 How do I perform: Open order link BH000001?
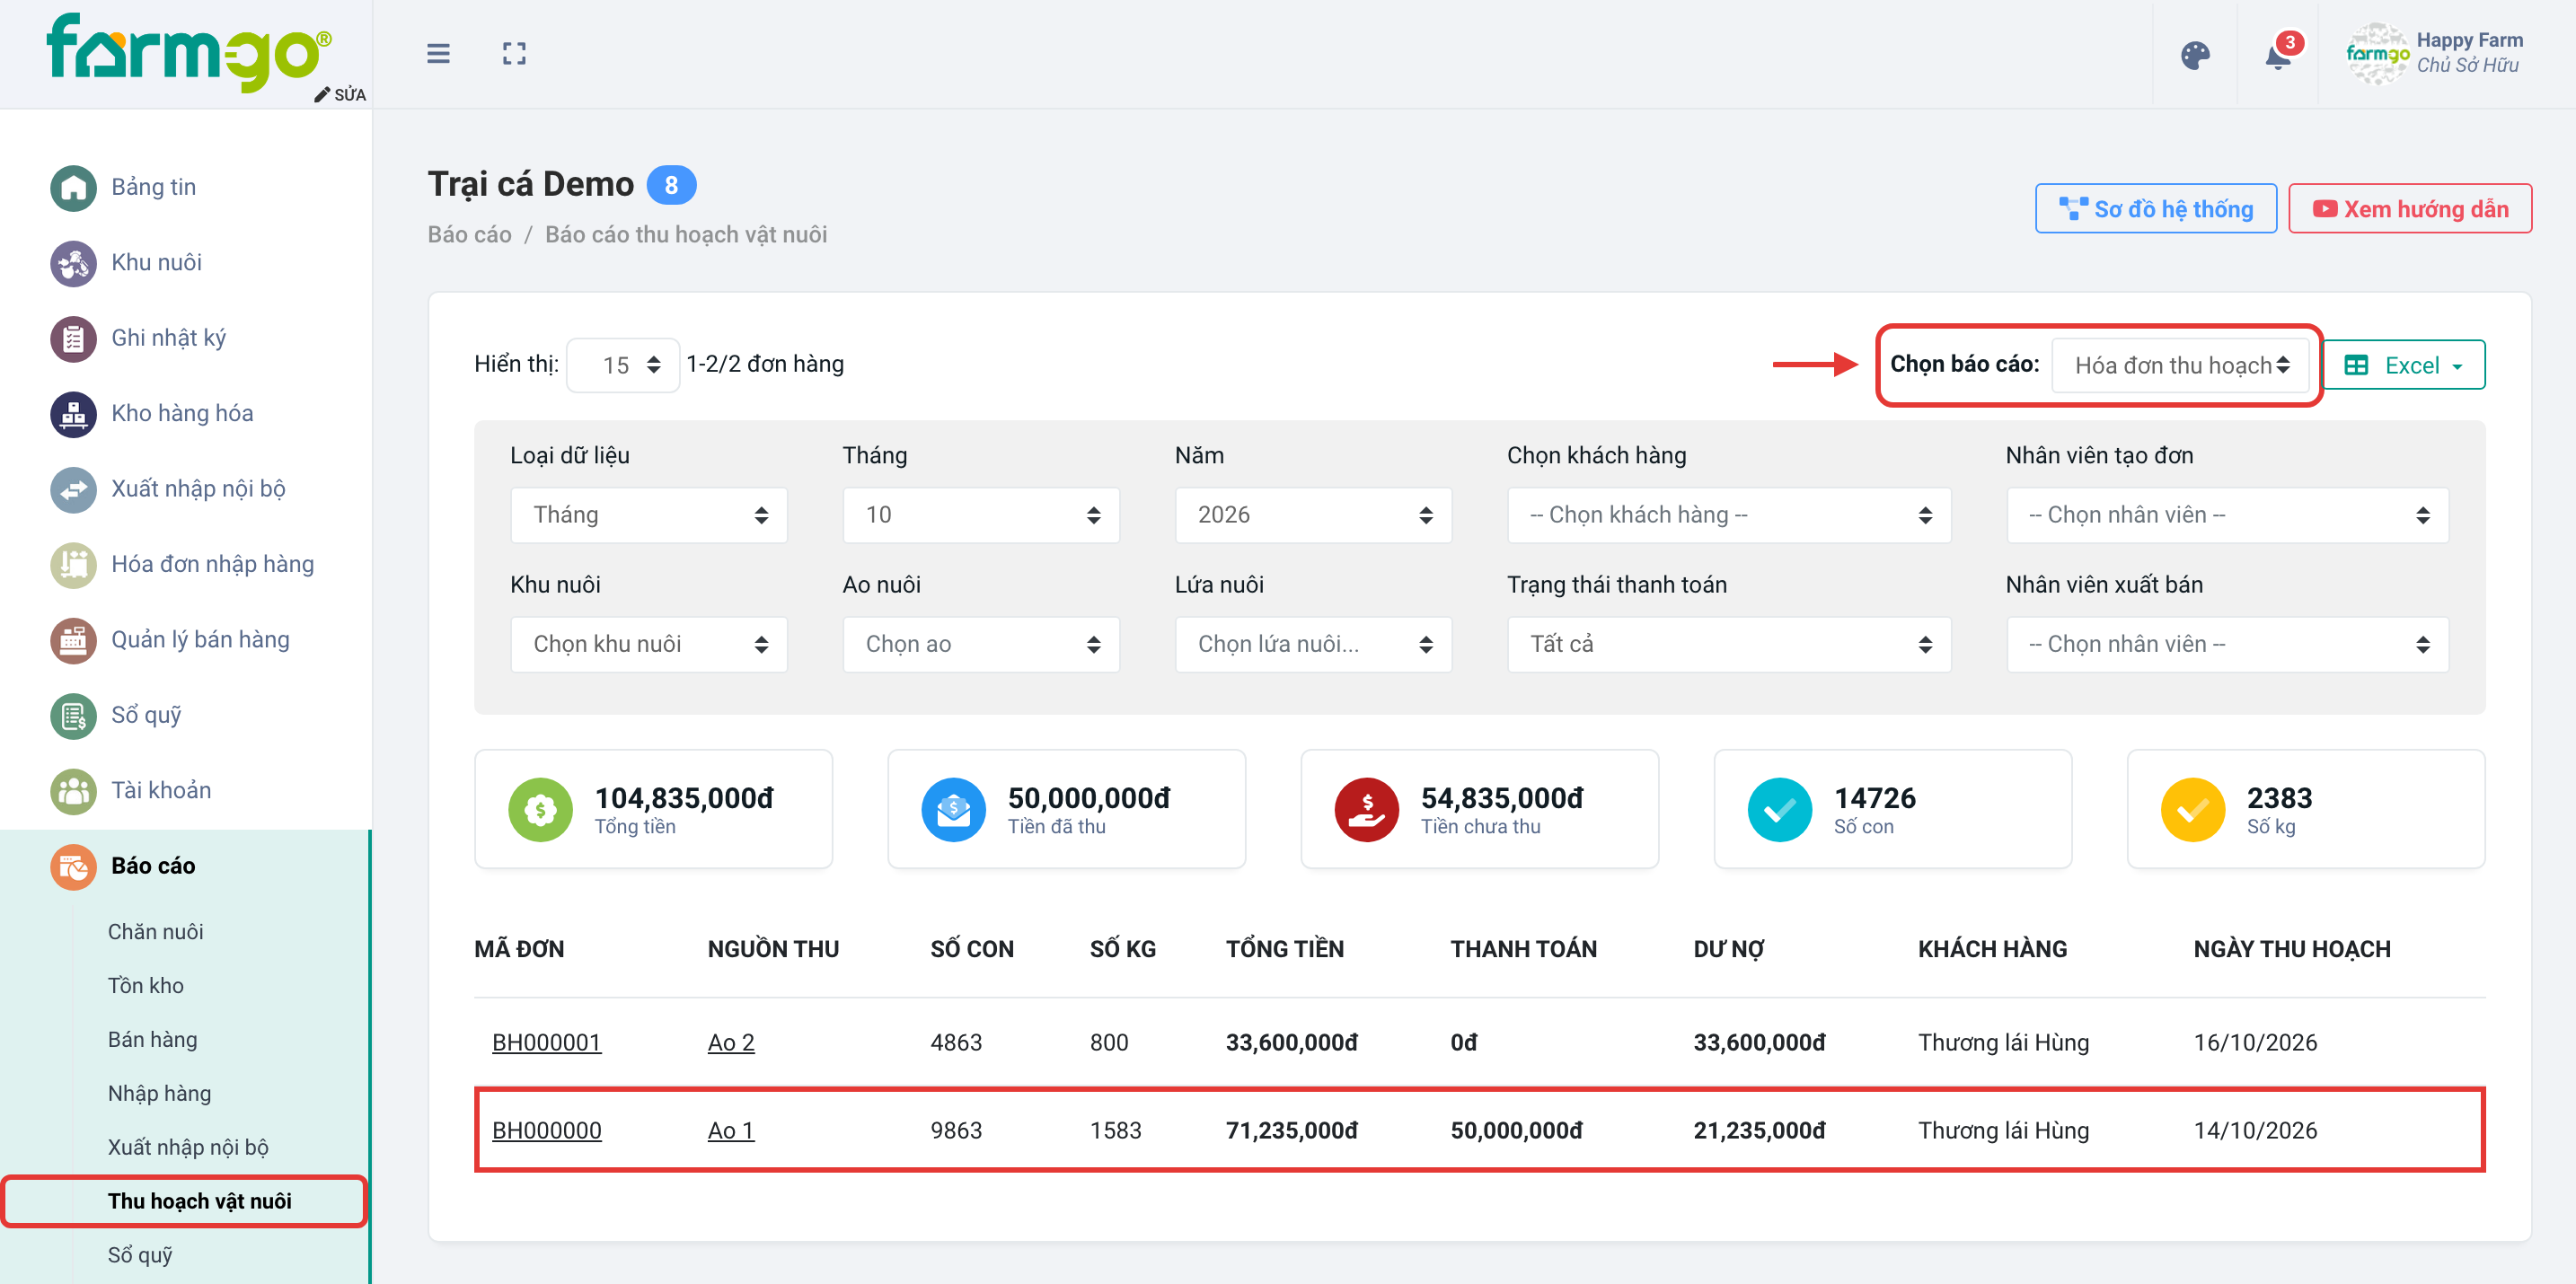[546, 1042]
